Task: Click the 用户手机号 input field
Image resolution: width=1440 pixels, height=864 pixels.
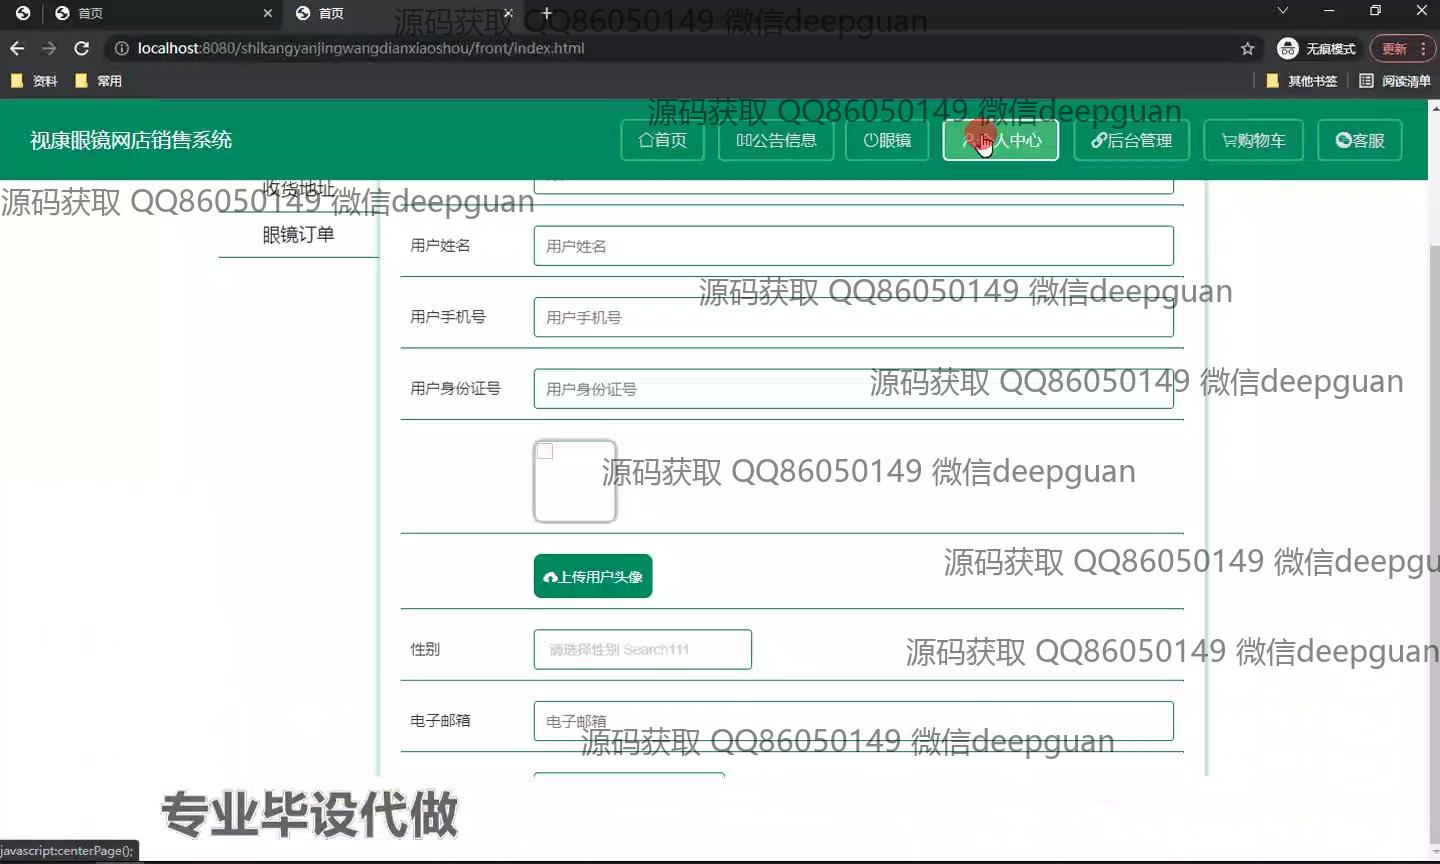Action: point(853,318)
